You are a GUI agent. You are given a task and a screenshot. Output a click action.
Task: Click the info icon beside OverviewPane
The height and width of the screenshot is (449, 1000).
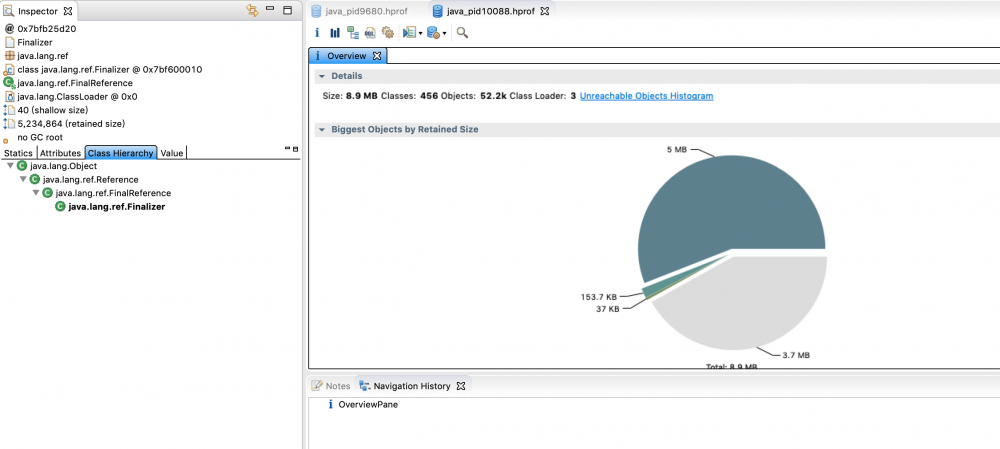[x=330, y=404]
